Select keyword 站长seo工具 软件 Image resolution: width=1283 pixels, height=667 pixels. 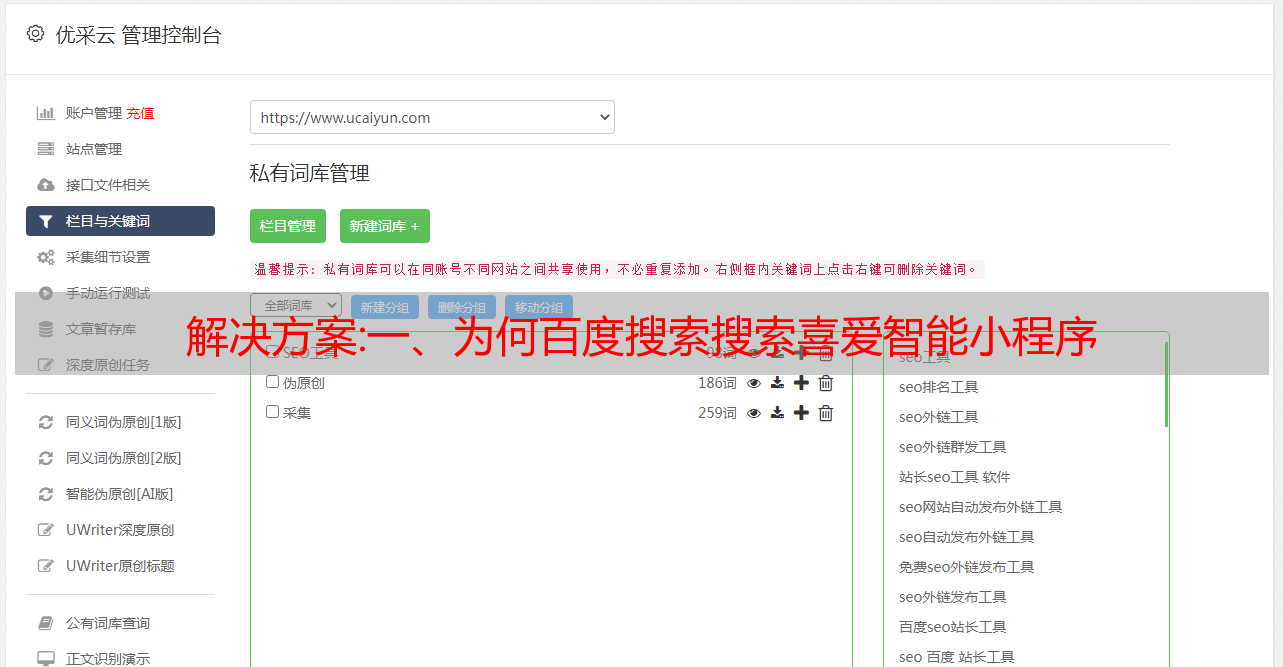coord(955,477)
